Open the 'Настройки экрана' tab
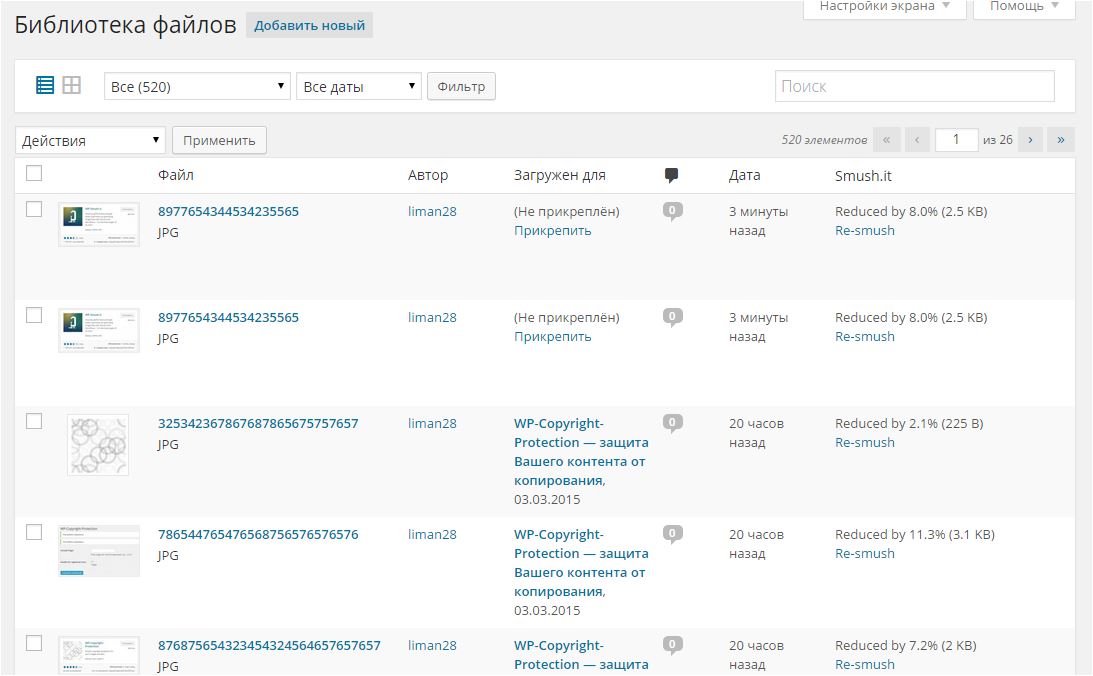 pyautogui.click(x=885, y=7)
